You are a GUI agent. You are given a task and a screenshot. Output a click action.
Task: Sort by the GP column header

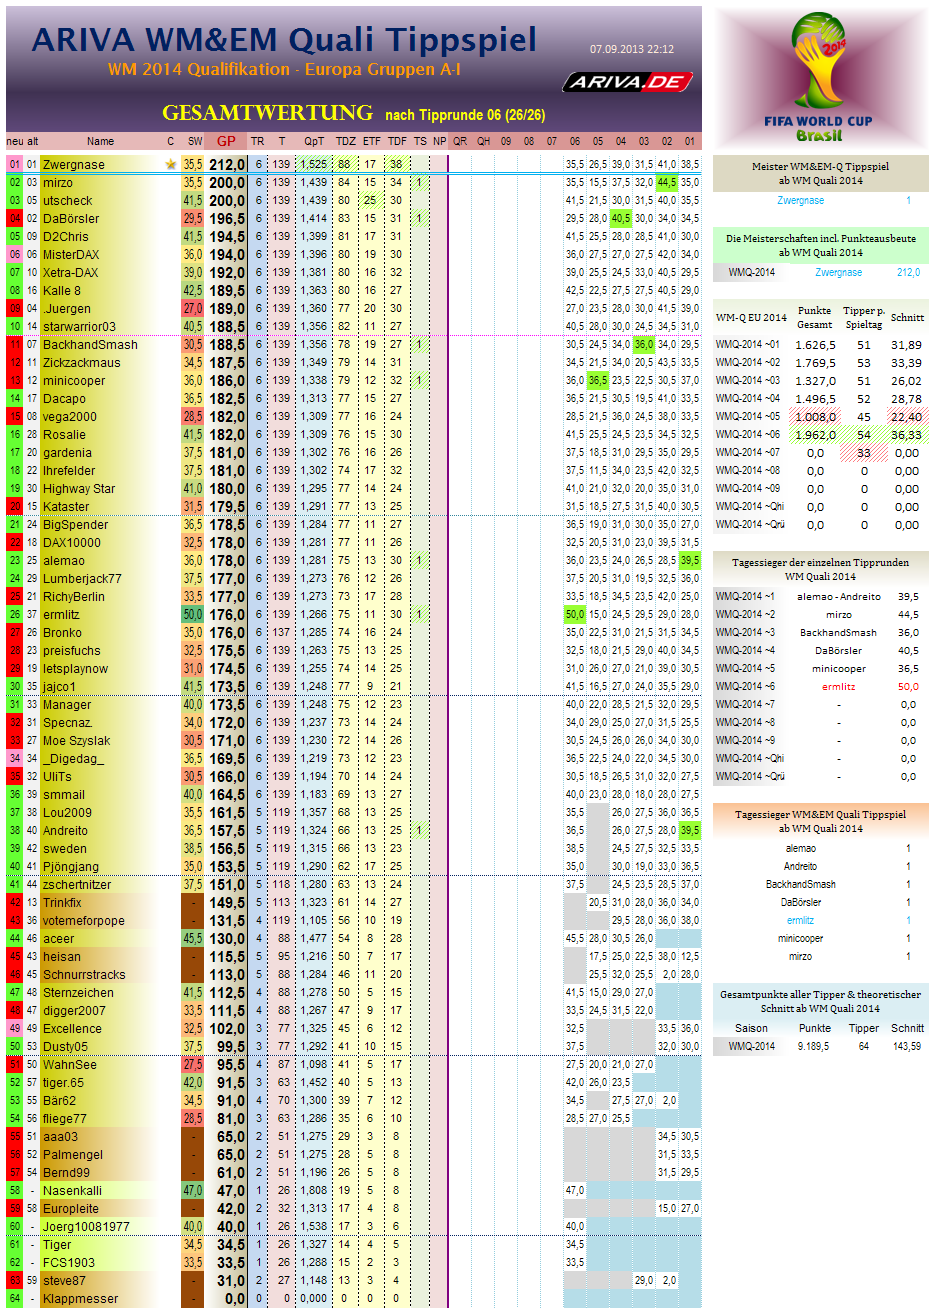pos(228,141)
